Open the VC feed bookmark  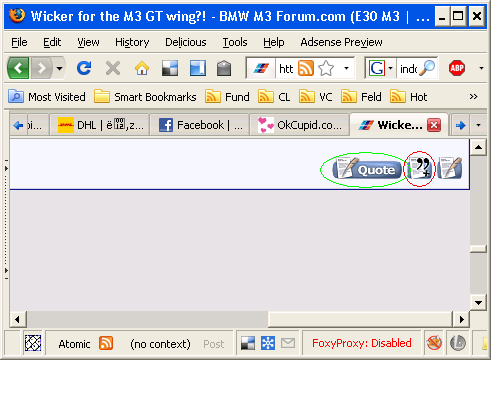316,97
